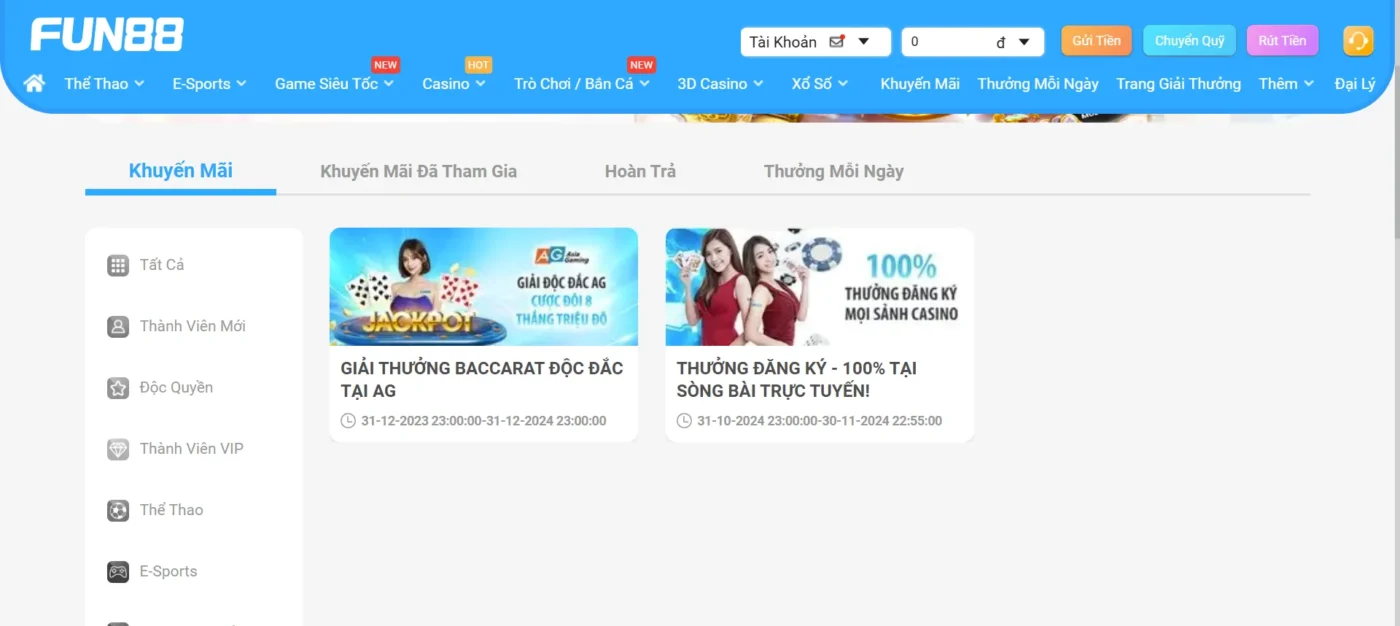Open the Casino menu dropdown
Image resolution: width=1400 pixels, height=626 pixels.
point(453,84)
